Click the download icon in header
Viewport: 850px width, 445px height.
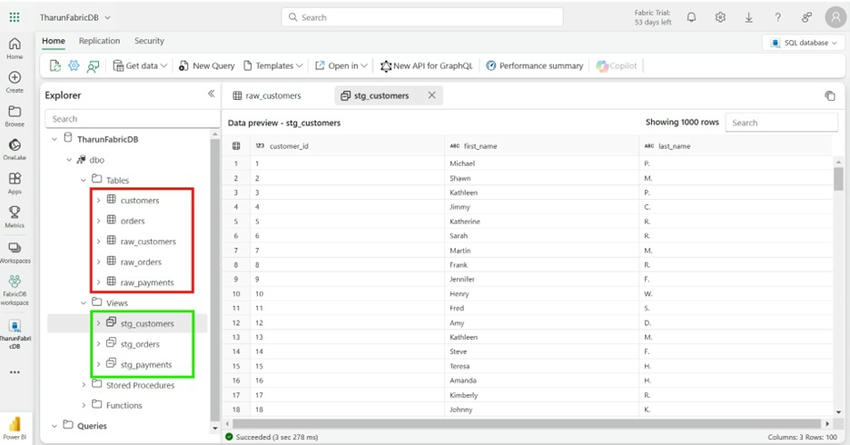[749, 17]
